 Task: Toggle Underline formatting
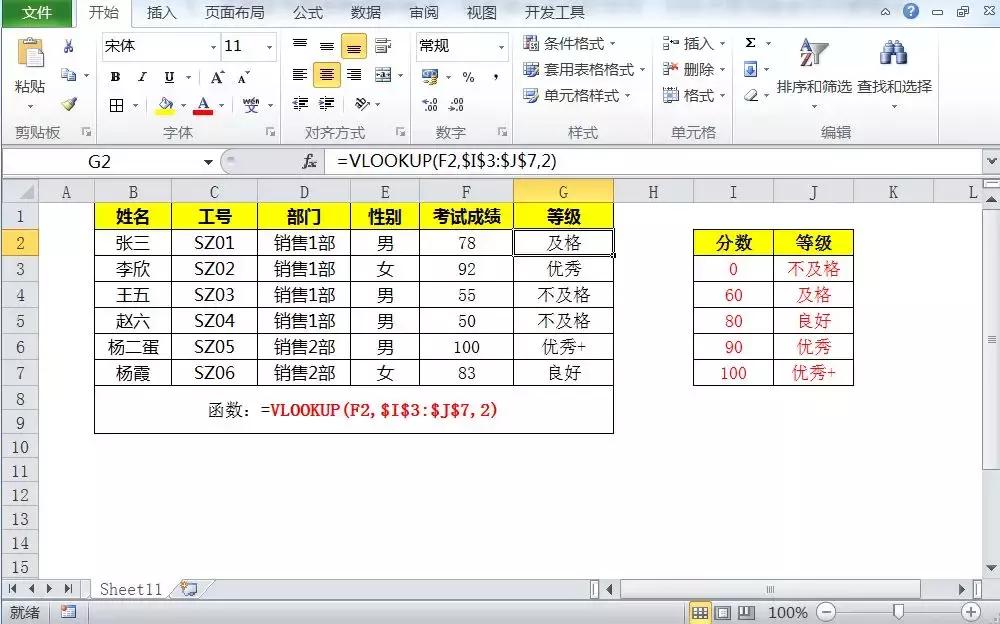click(170, 76)
